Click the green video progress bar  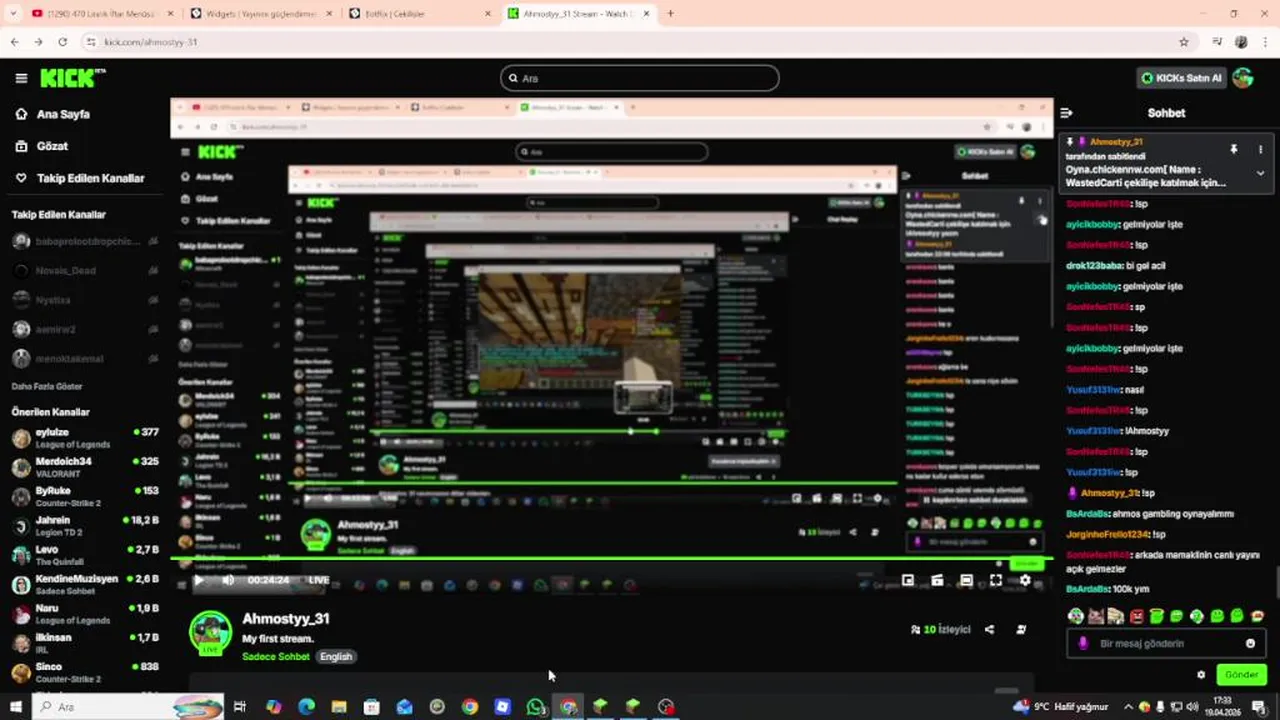pyautogui.click(x=611, y=560)
